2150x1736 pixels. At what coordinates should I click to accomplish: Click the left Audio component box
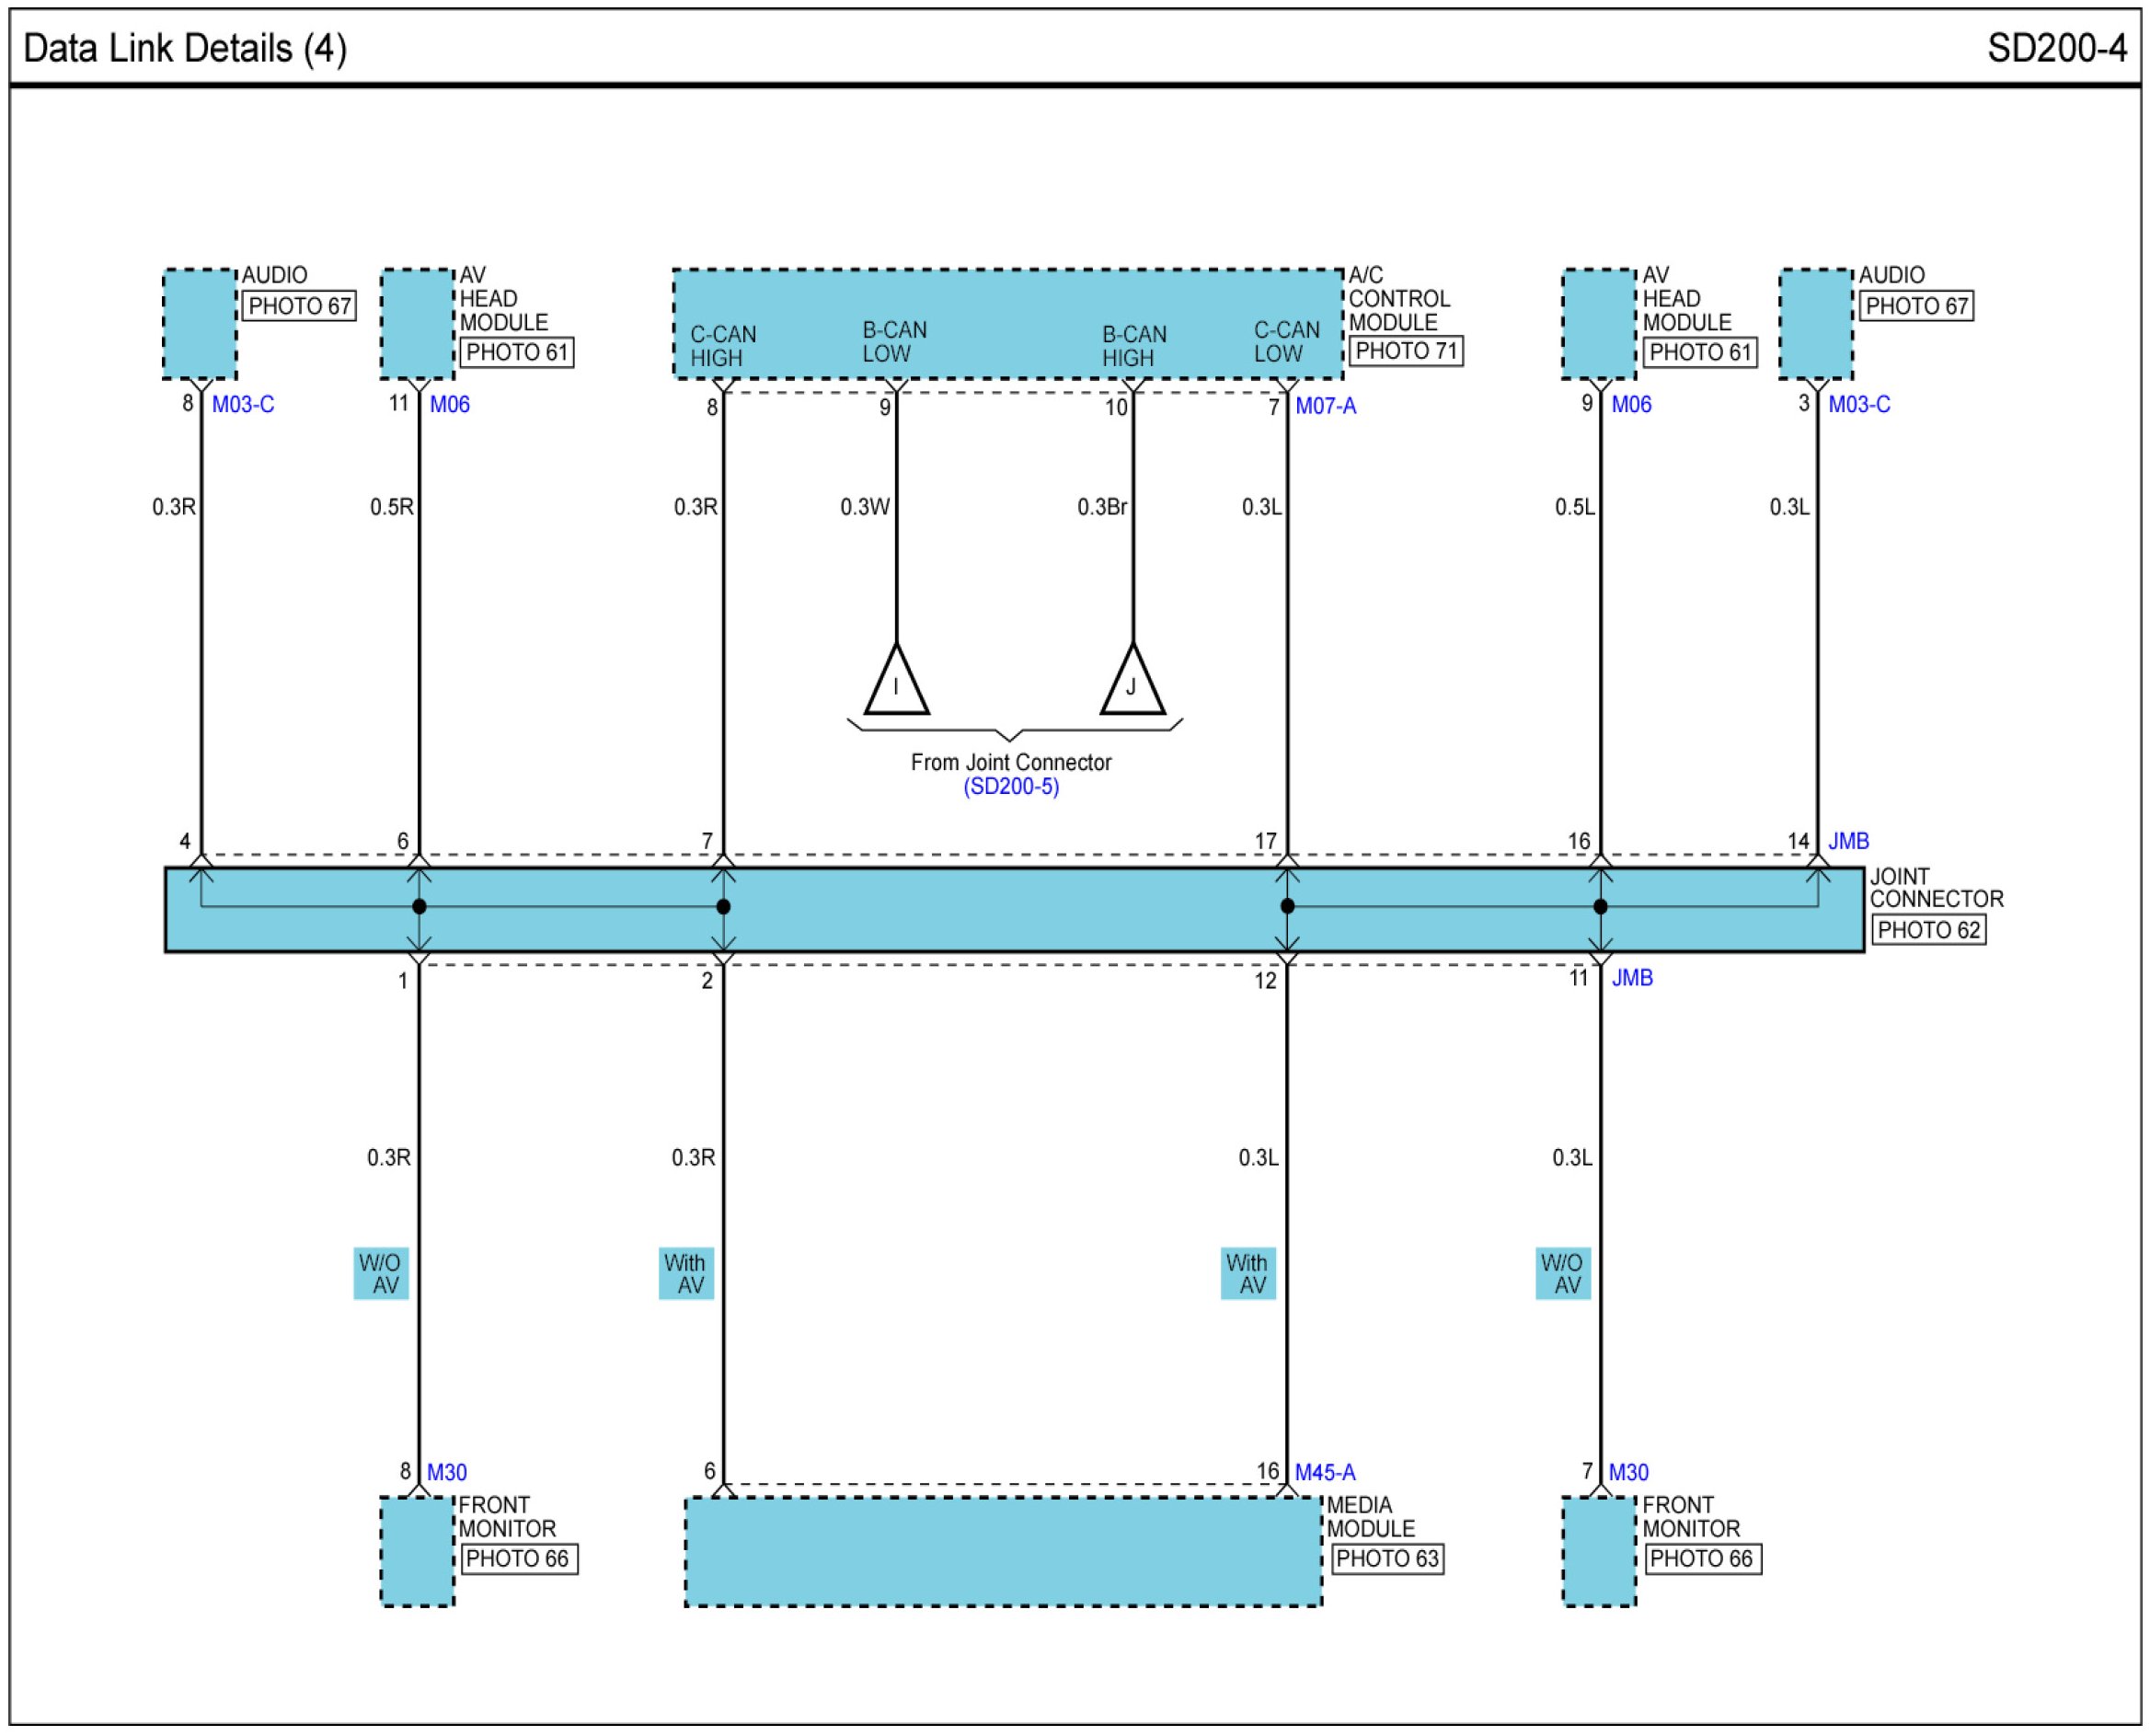click(200, 323)
